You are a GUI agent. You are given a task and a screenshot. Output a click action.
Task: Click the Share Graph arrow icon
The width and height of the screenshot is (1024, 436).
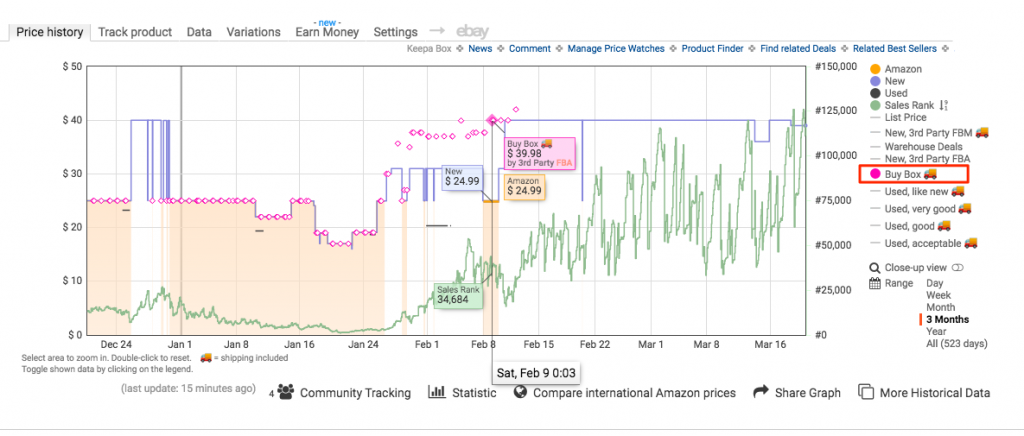pos(760,392)
